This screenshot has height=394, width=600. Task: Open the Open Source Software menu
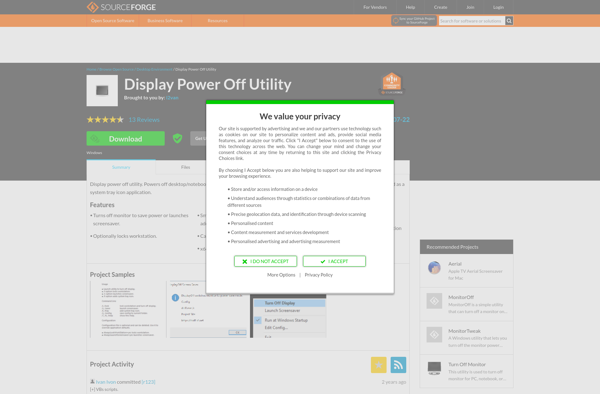click(x=113, y=21)
